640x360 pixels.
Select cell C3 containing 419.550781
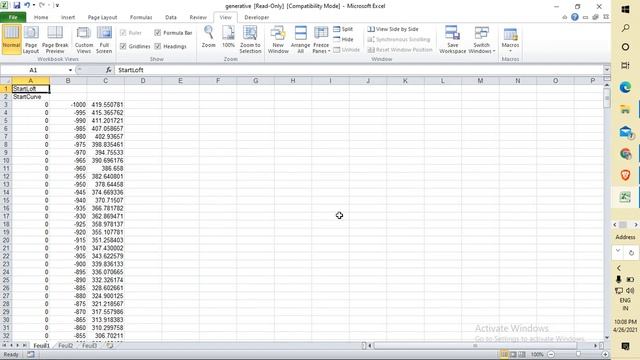[x=106, y=104]
